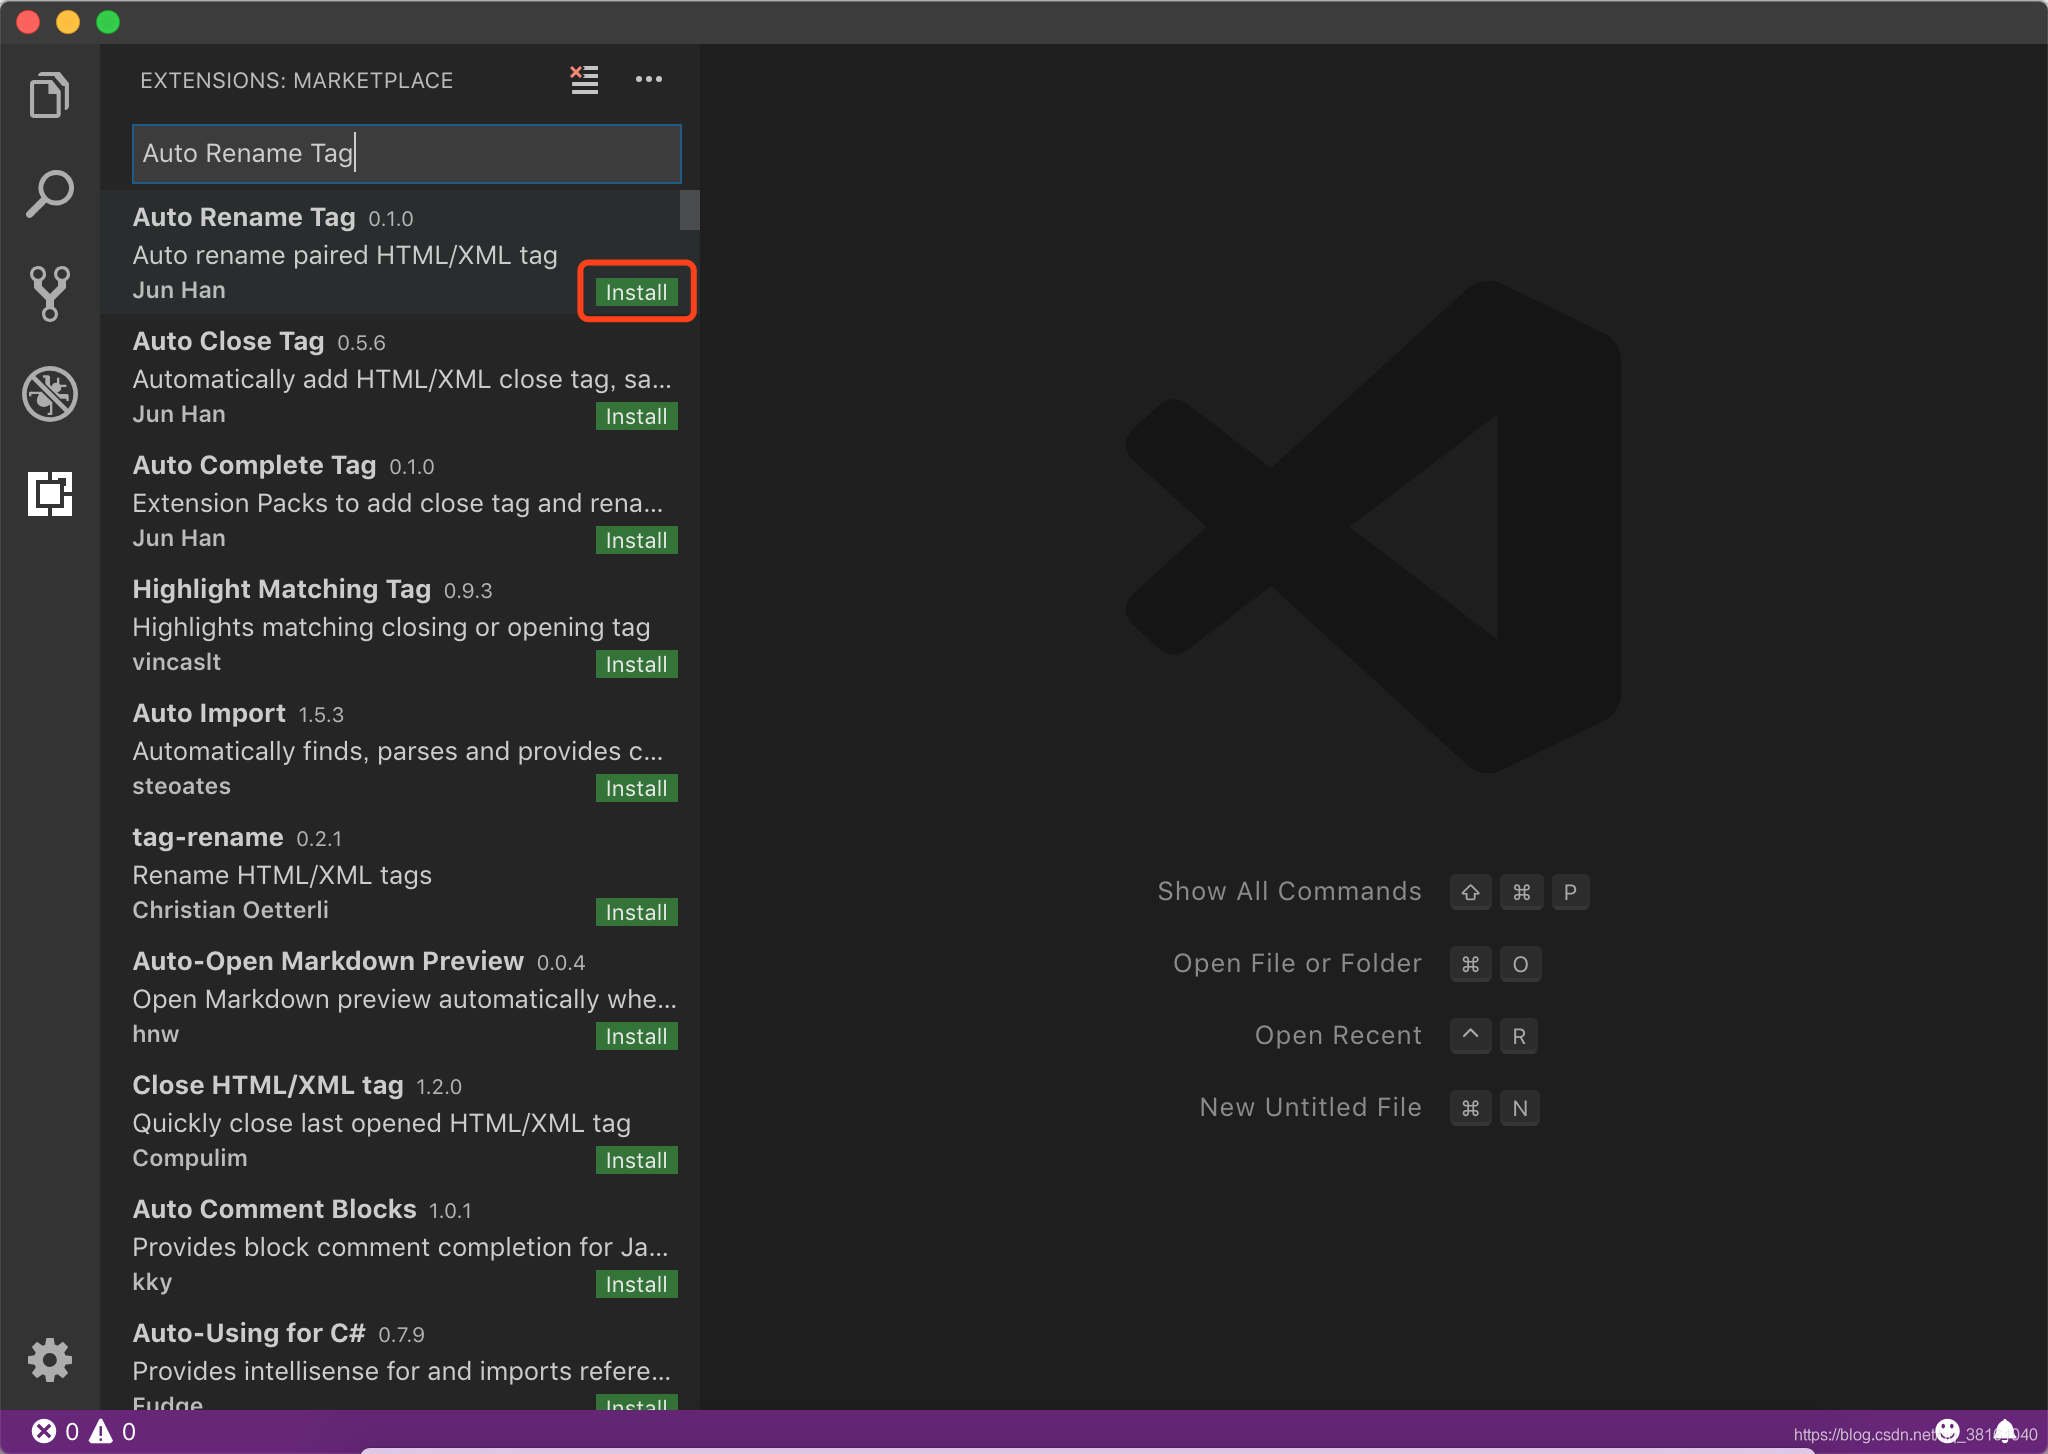Screen dimensions: 2048x1454
Task: Open the Source Control view
Action: (x=49, y=293)
